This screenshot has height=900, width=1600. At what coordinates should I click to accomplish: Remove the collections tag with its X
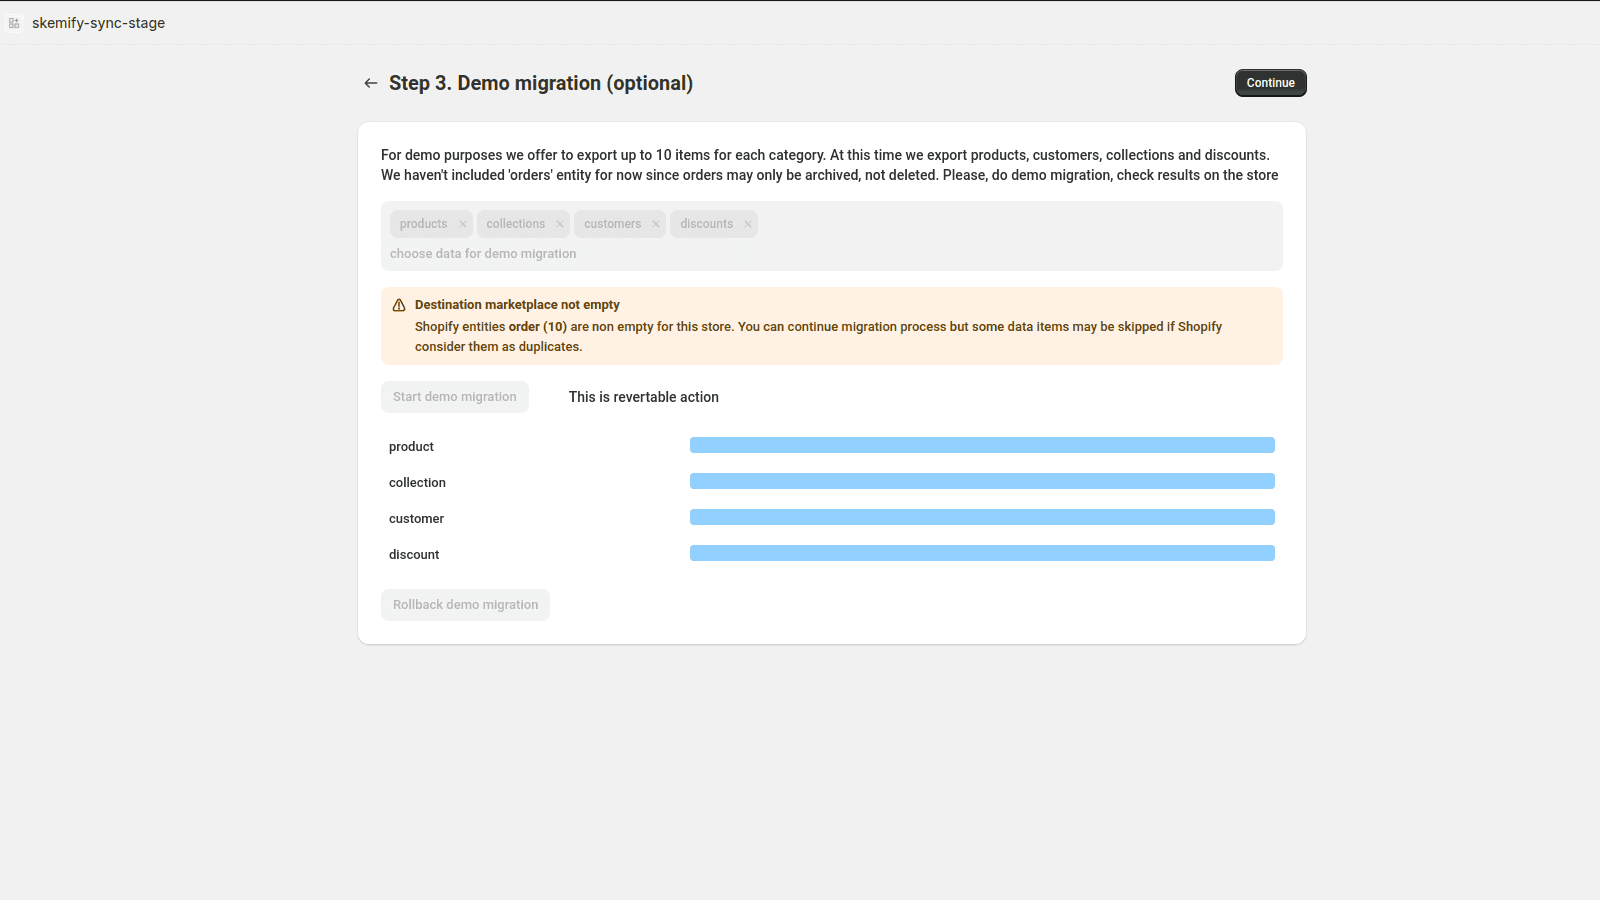[560, 224]
